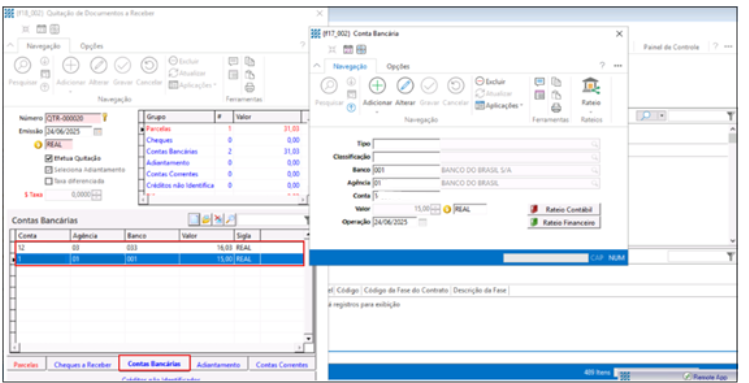Switch to the Cheques a Receber tab

point(82,364)
